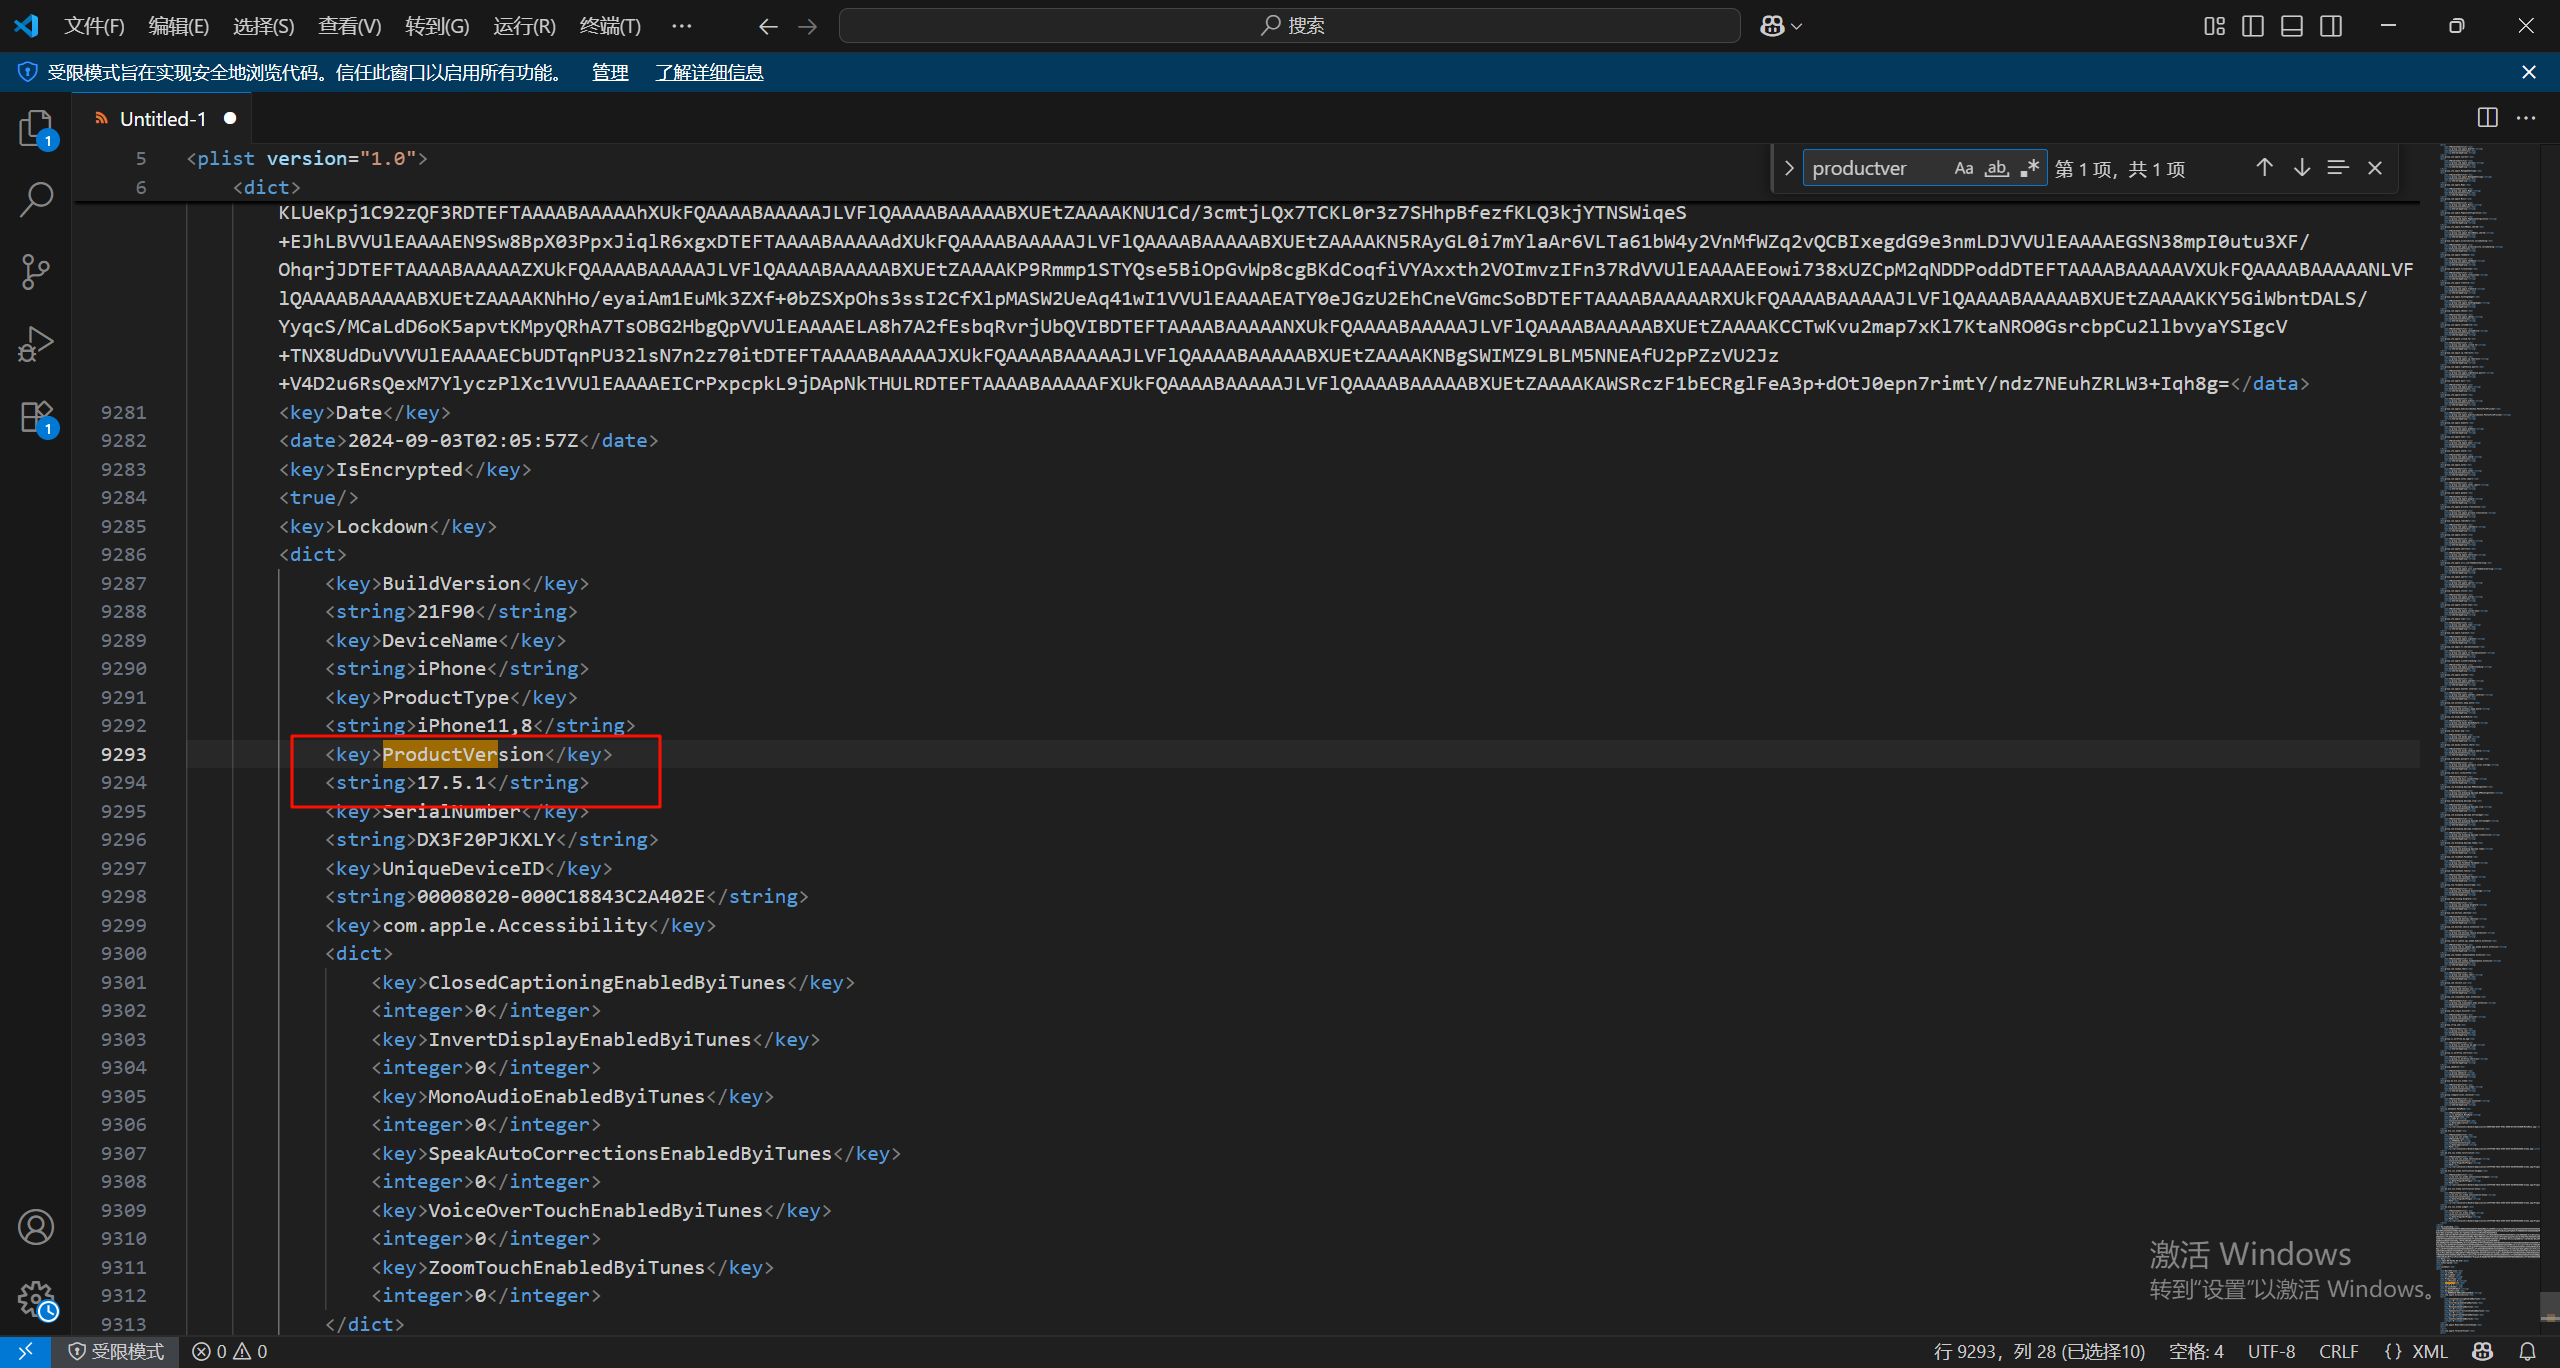2560x1368 pixels.
Task: Select the Untitled-1 editor tab
Action: 162,119
